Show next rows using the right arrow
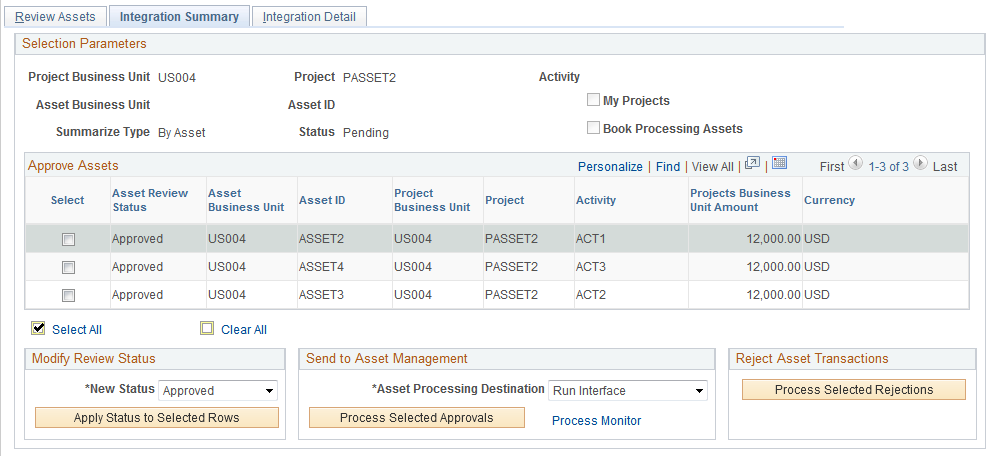 [920, 165]
